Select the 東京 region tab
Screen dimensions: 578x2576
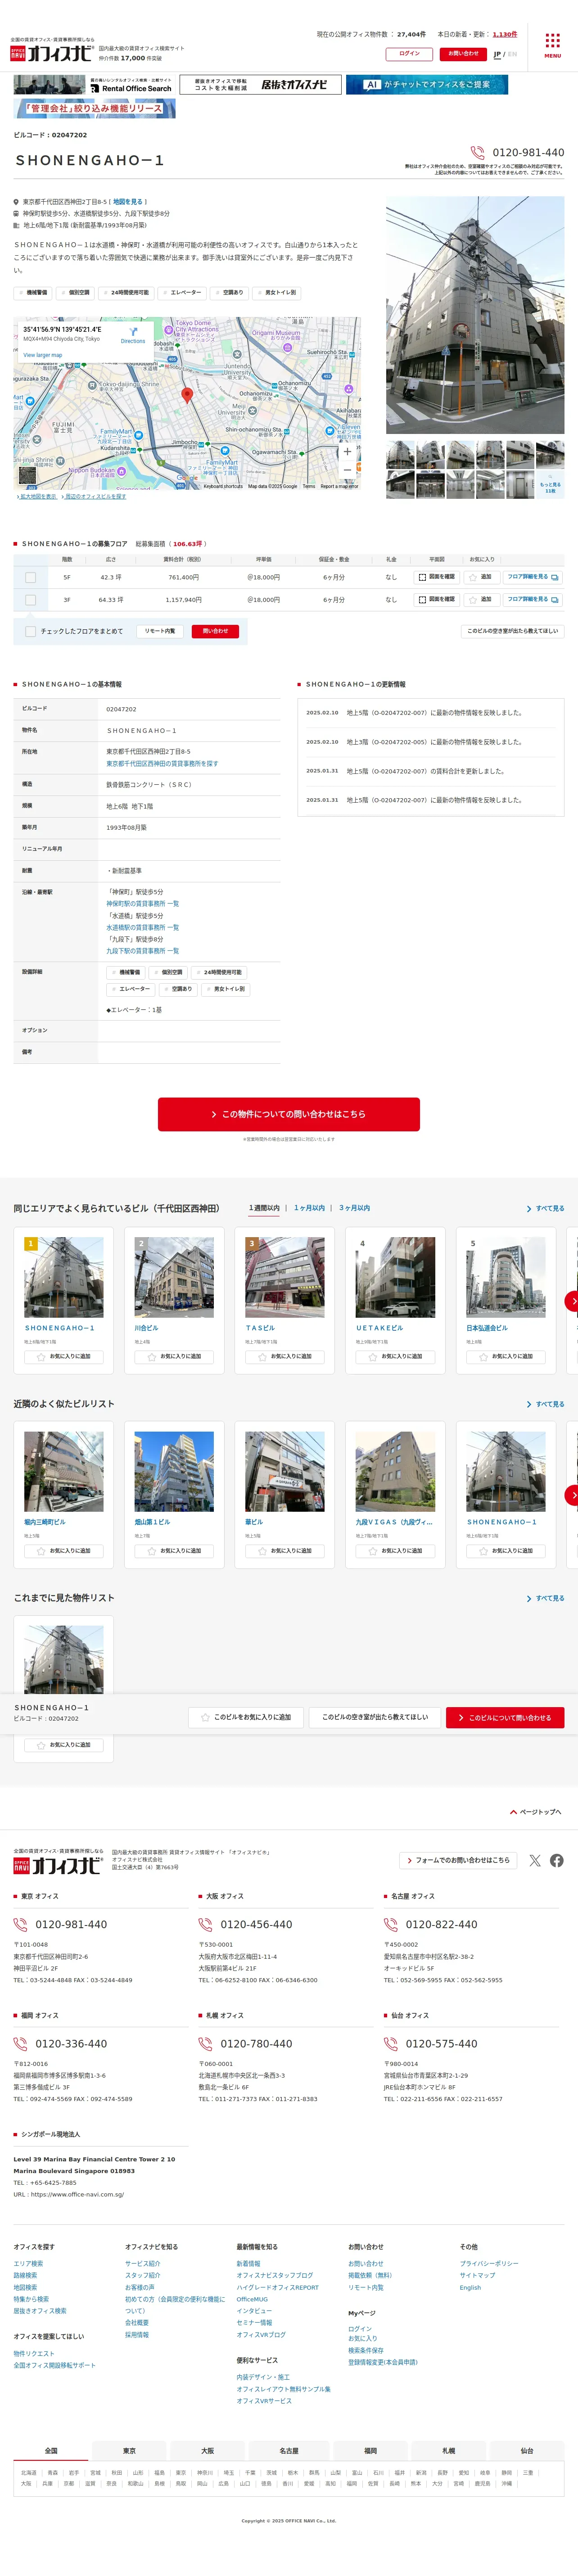[x=129, y=2451]
